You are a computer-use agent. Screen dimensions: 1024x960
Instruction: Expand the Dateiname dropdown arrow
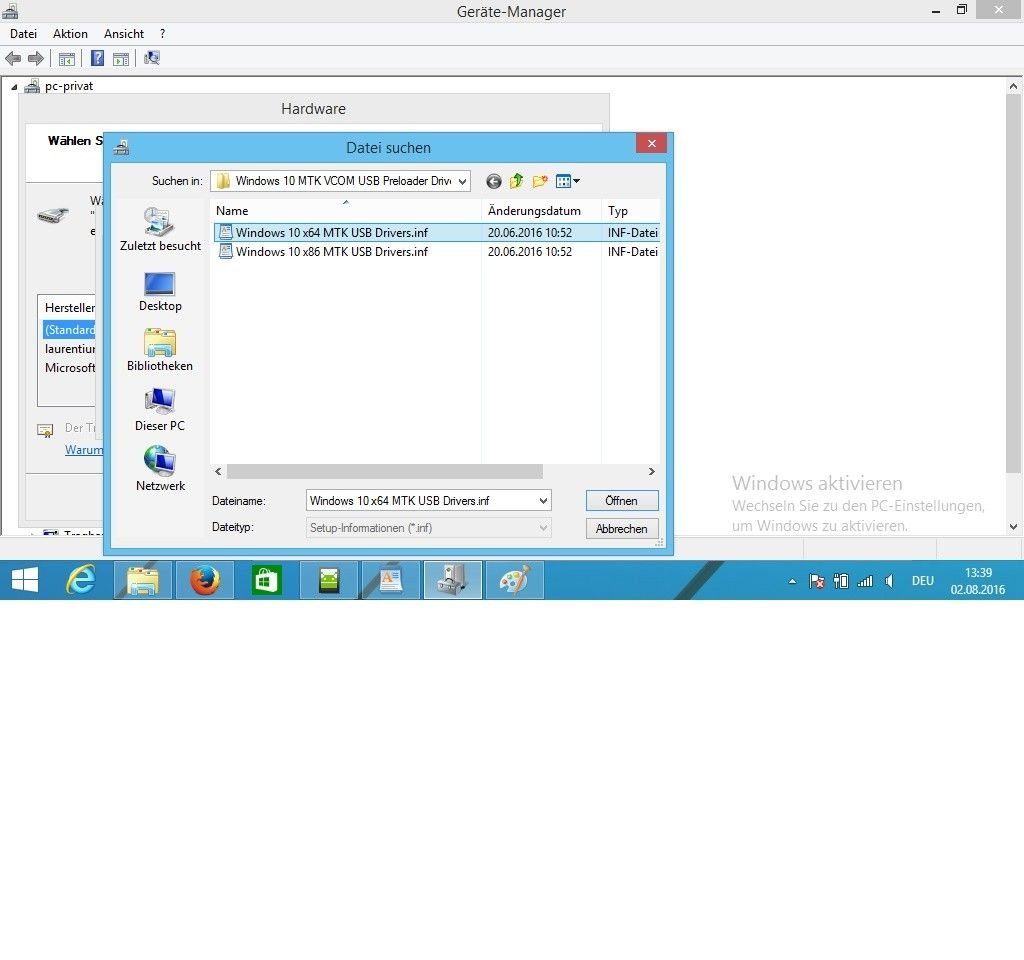click(543, 501)
